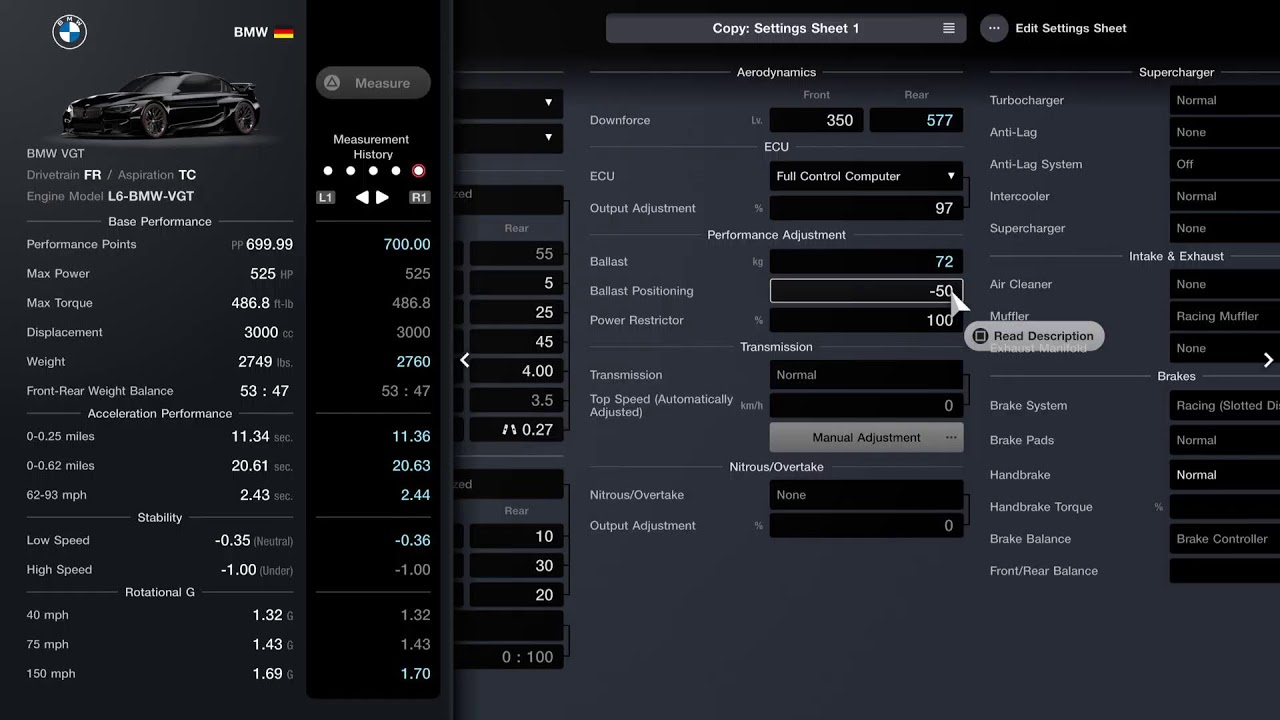Edit Ballast value 72
Screen dimensions: 1280x720
tap(866, 261)
